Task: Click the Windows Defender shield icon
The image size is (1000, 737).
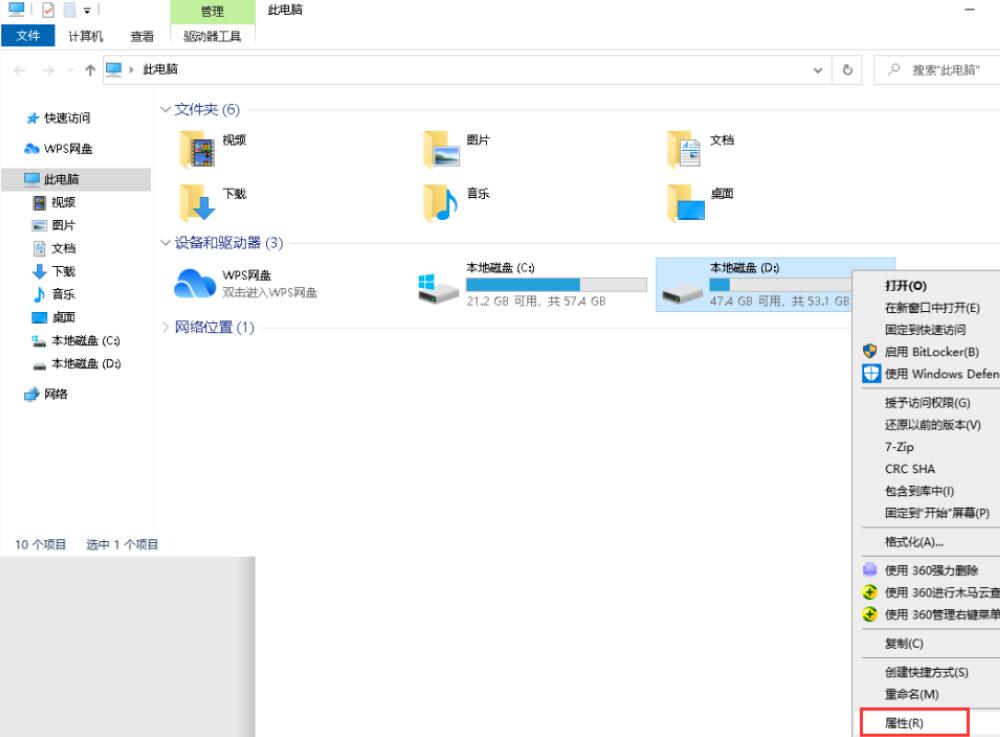Action: [871, 374]
